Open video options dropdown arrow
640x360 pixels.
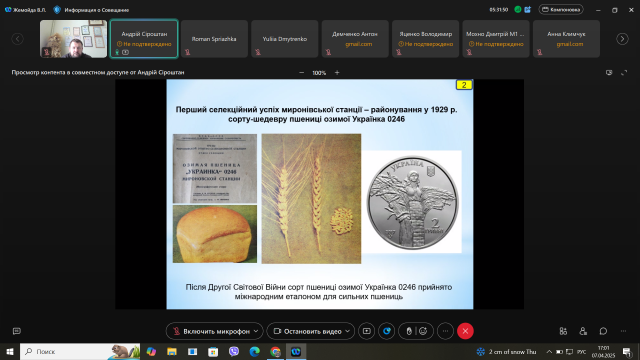pyautogui.click(x=348, y=331)
